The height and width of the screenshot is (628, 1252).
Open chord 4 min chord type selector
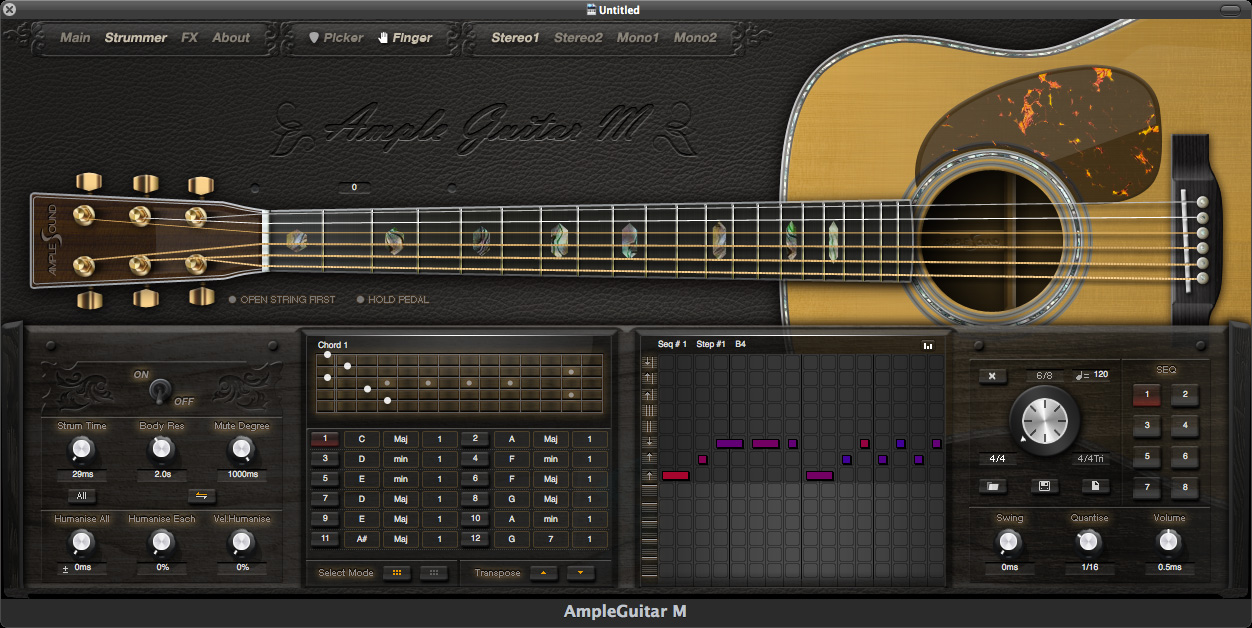pos(551,459)
